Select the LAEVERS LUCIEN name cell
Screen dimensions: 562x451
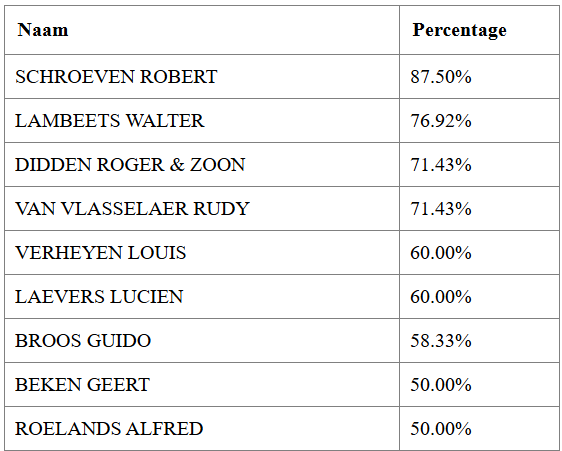[202, 296]
